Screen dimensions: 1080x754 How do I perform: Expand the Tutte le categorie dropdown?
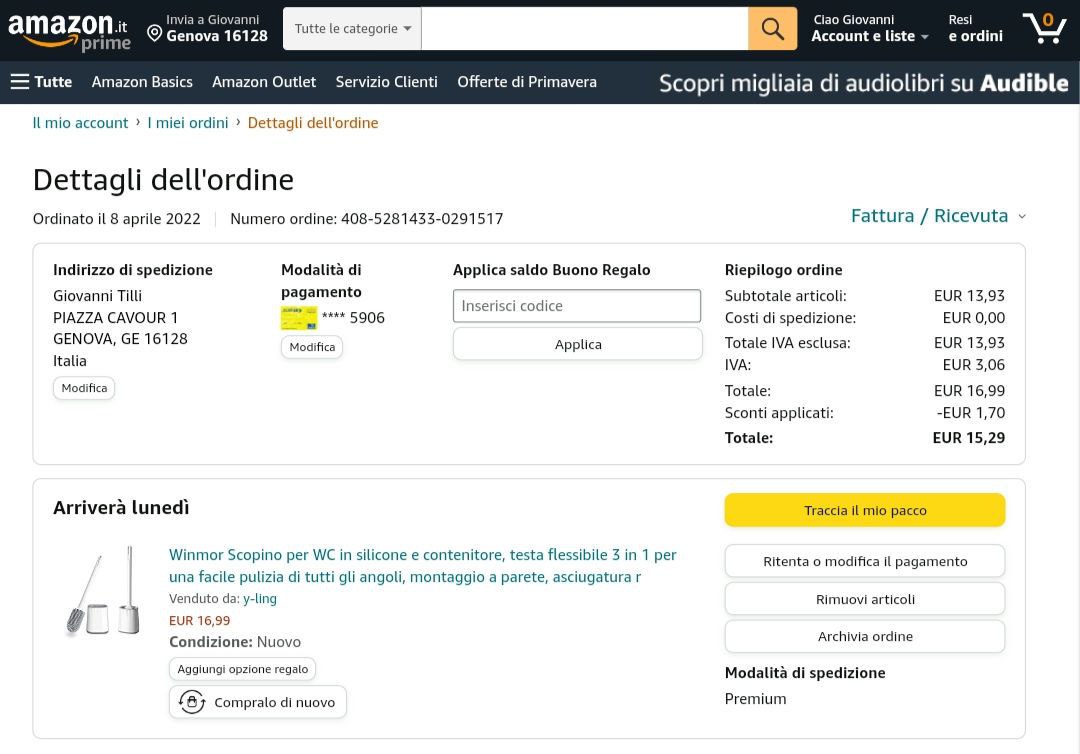352,29
